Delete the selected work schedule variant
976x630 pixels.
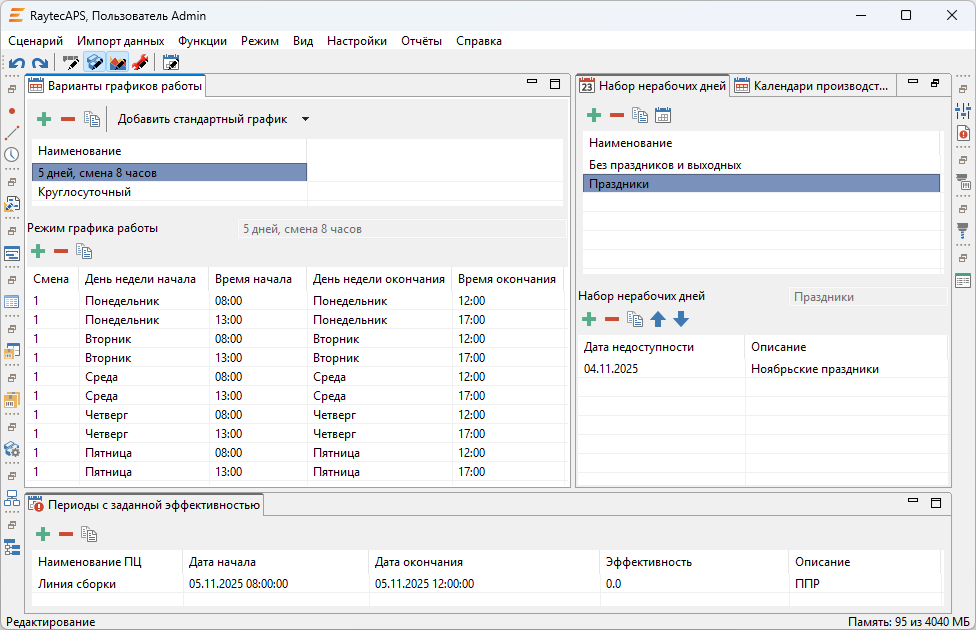point(68,119)
